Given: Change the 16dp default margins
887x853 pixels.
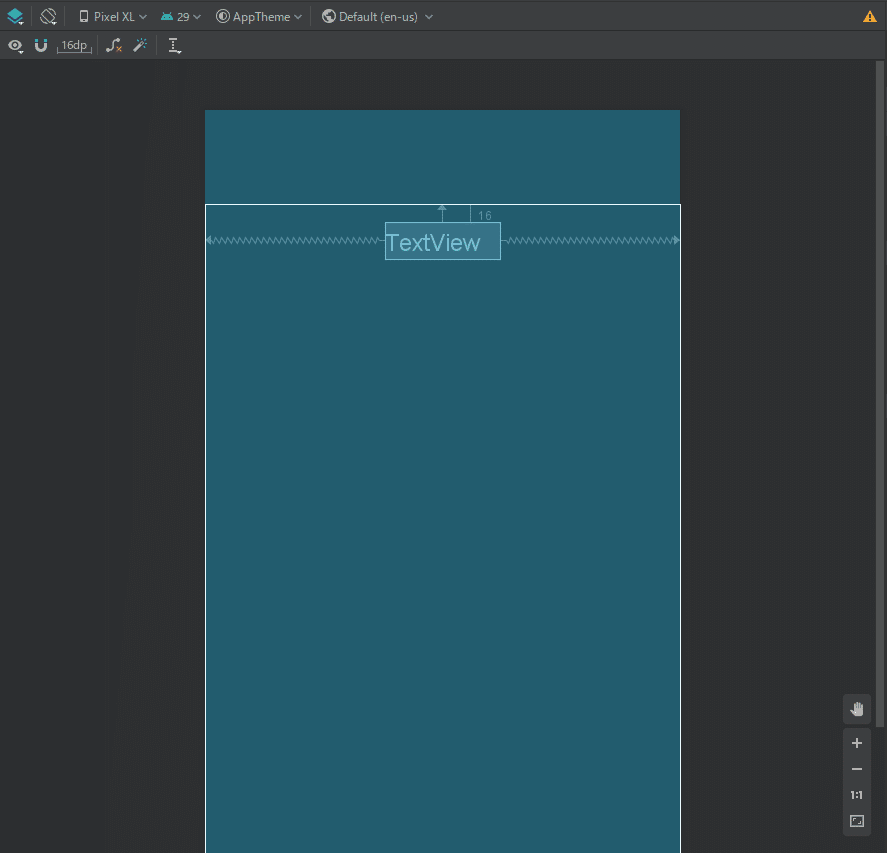Looking at the screenshot, I should point(74,46).
